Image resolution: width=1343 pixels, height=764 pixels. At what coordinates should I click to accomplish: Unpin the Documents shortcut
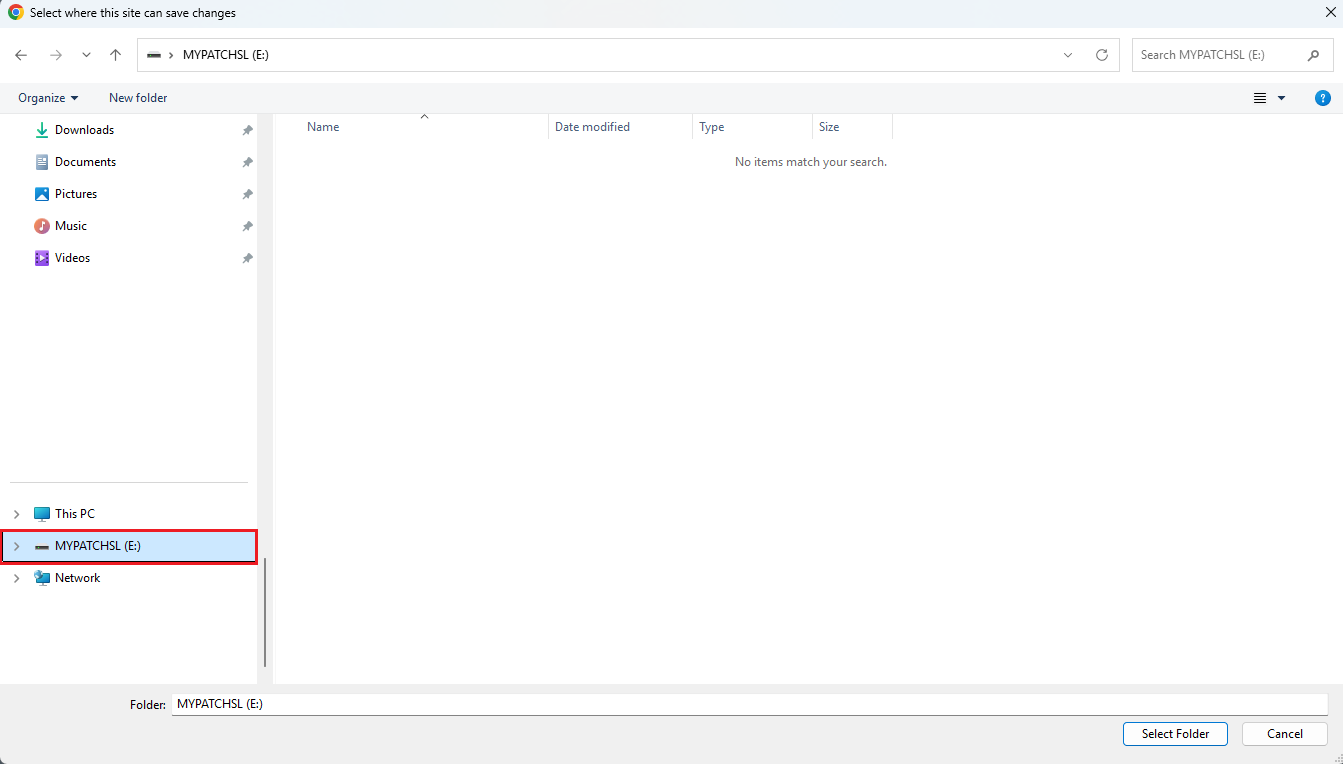[x=246, y=162]
